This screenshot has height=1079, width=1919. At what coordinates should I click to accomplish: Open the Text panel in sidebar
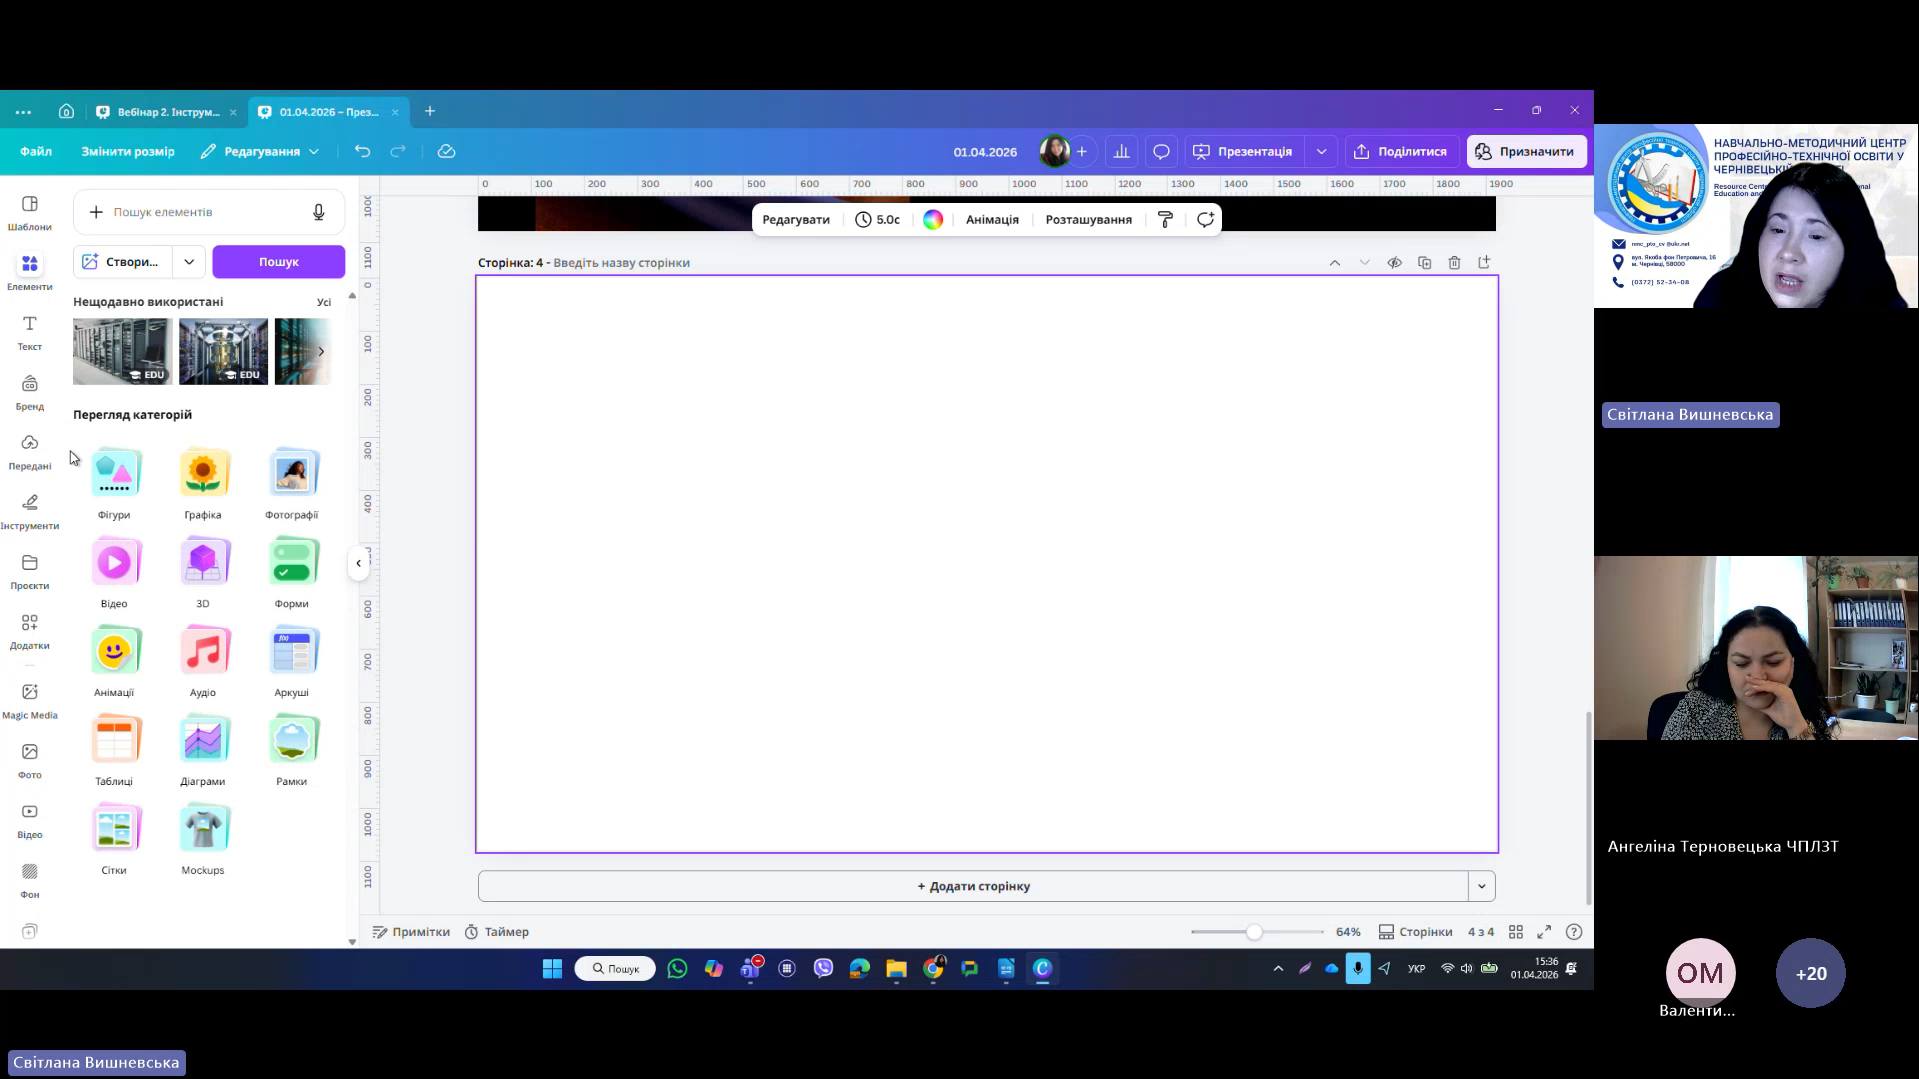(x=30, y=332)
